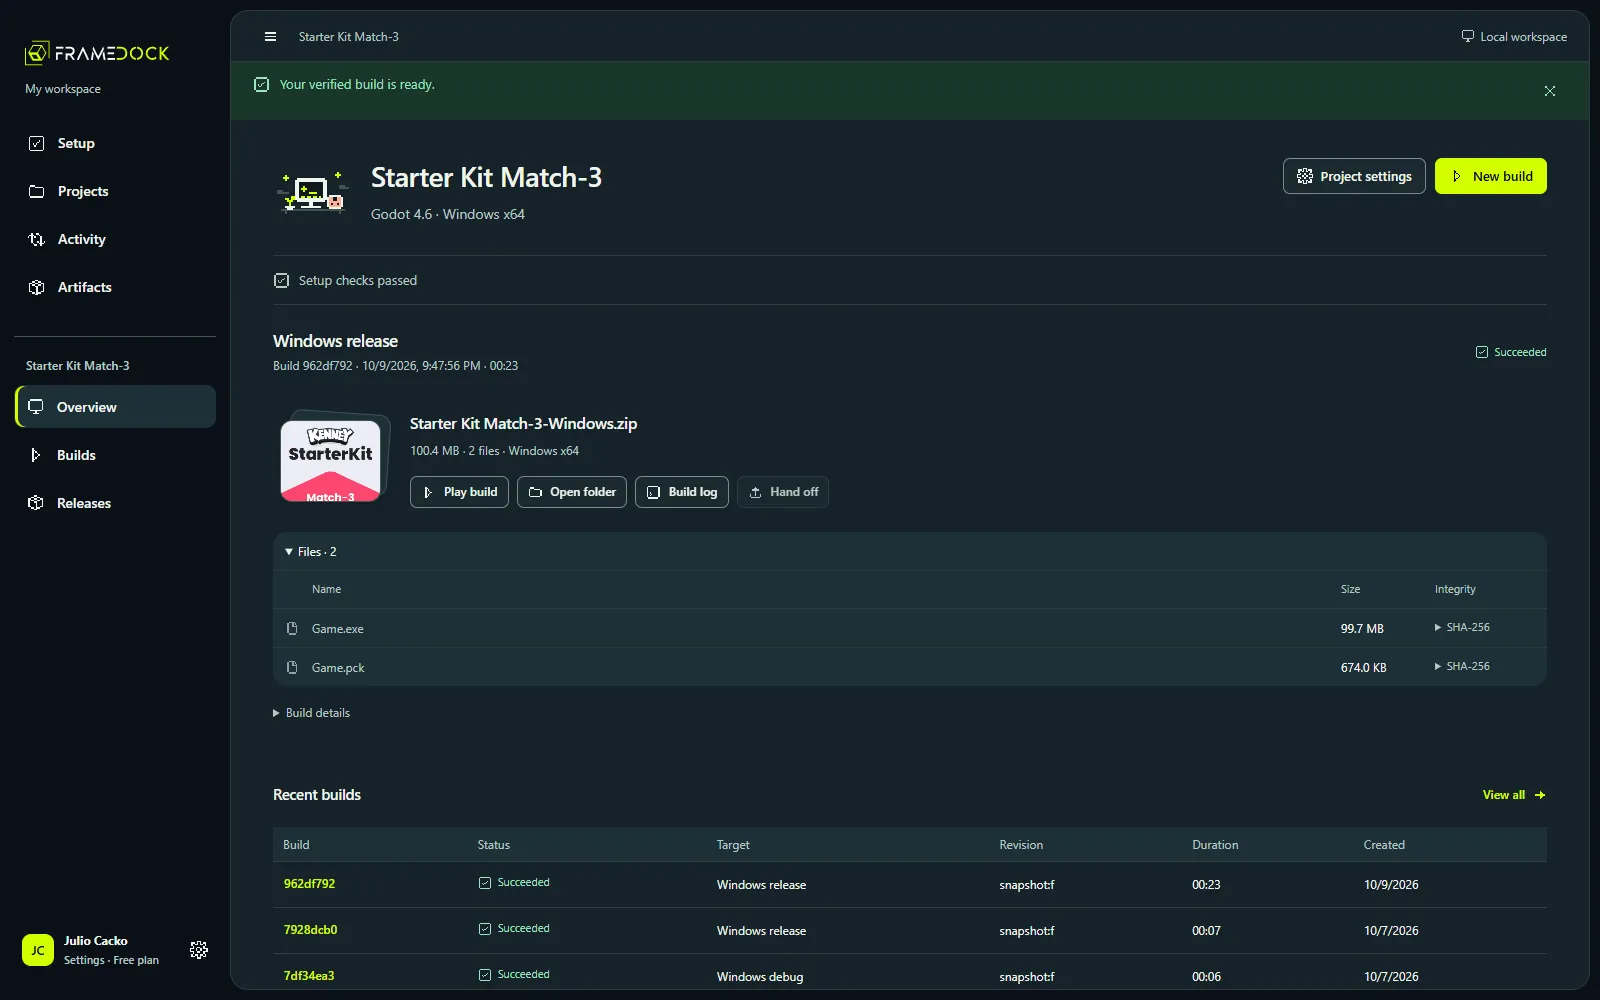Click the Succeeded check icon for build 7928dcb0

(485, 929)
